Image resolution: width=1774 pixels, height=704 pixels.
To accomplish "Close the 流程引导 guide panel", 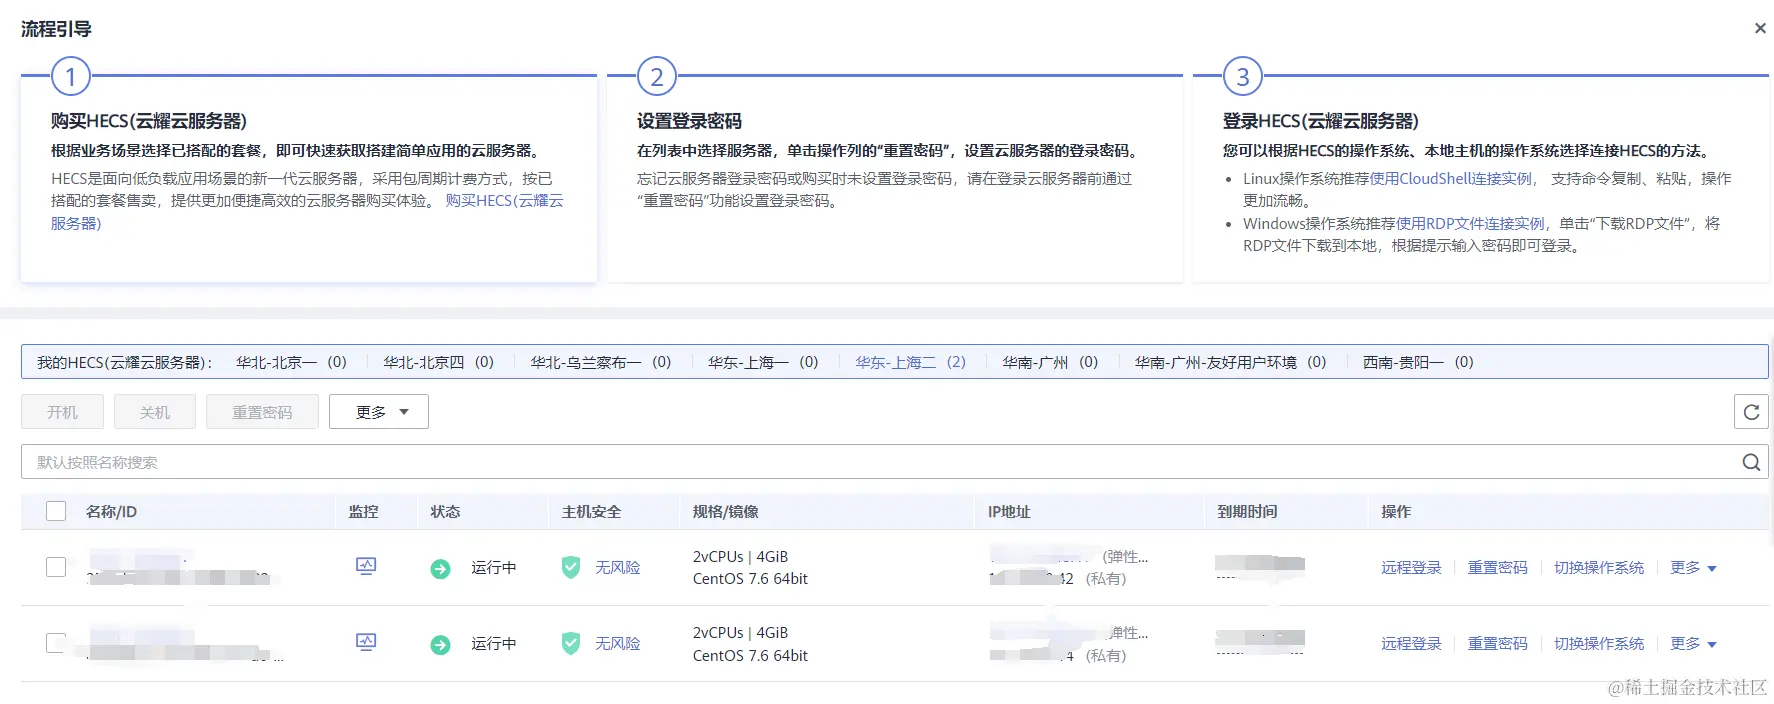I will tap(1760, 28).
